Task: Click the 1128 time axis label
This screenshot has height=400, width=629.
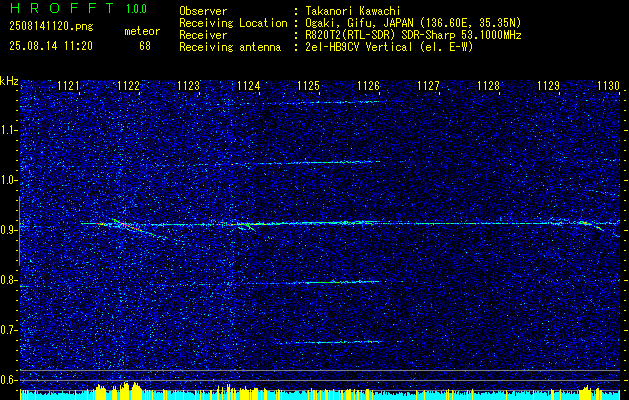Action: click(489, 86)
